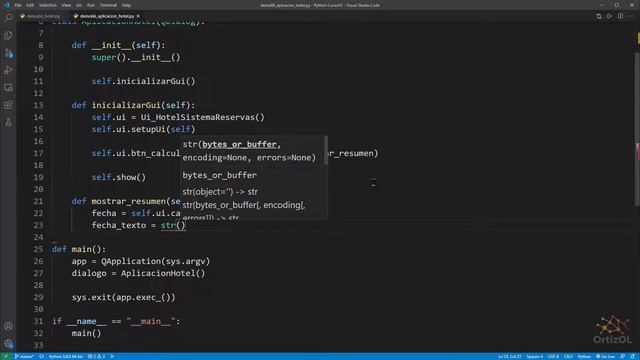Click 'QApplication(sys.argv)' on line 26
The width and height of the screenshot is (640, 360).
(x=156, y=261)
